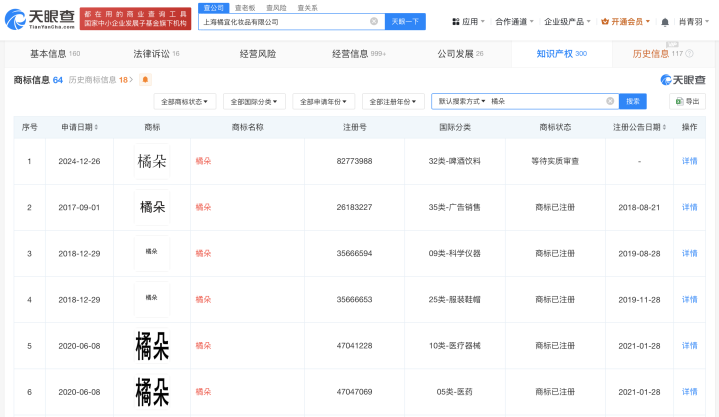Click the 历史商标信息 18 link
719x417 pixels.
[101, 79]
